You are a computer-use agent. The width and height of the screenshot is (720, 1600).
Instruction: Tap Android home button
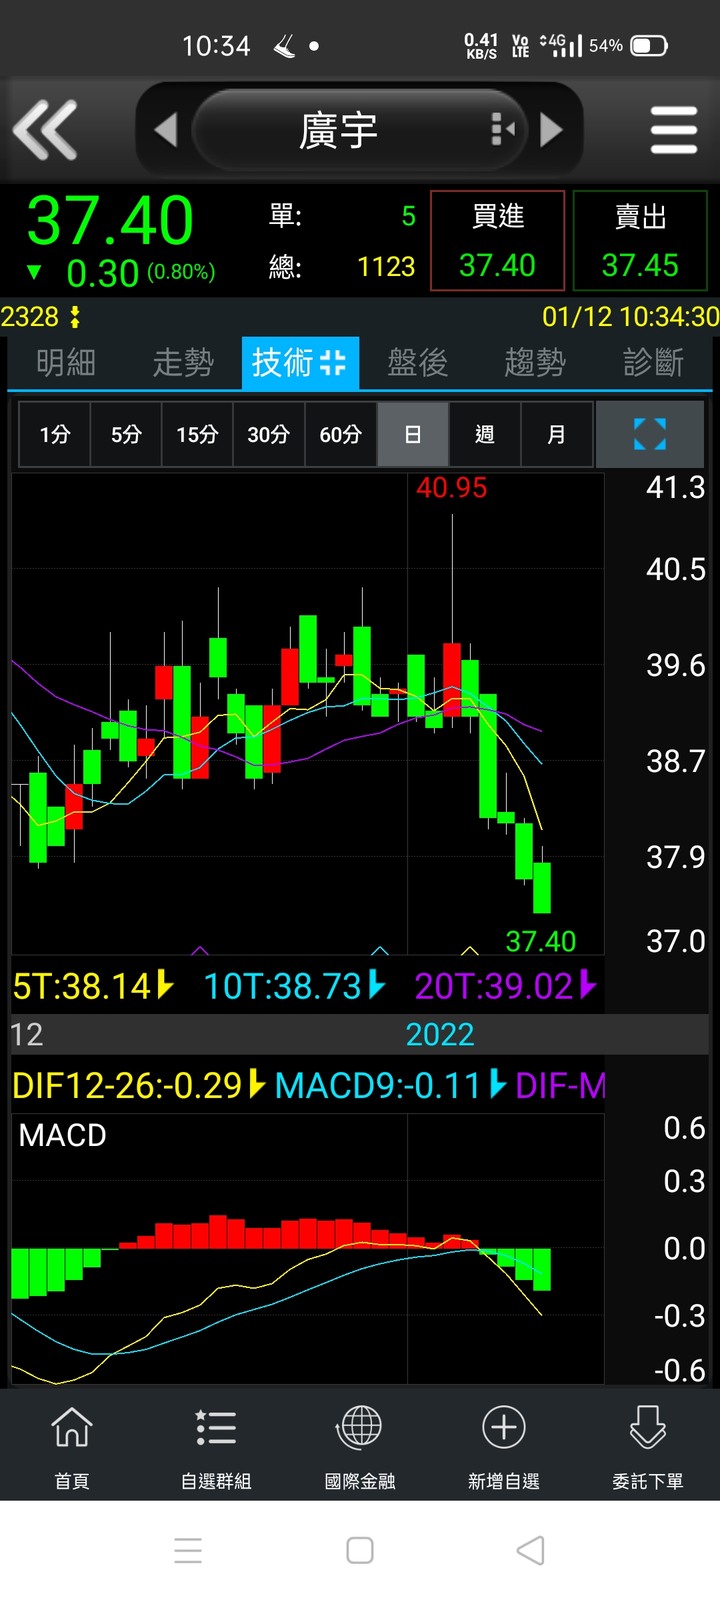360,1550
